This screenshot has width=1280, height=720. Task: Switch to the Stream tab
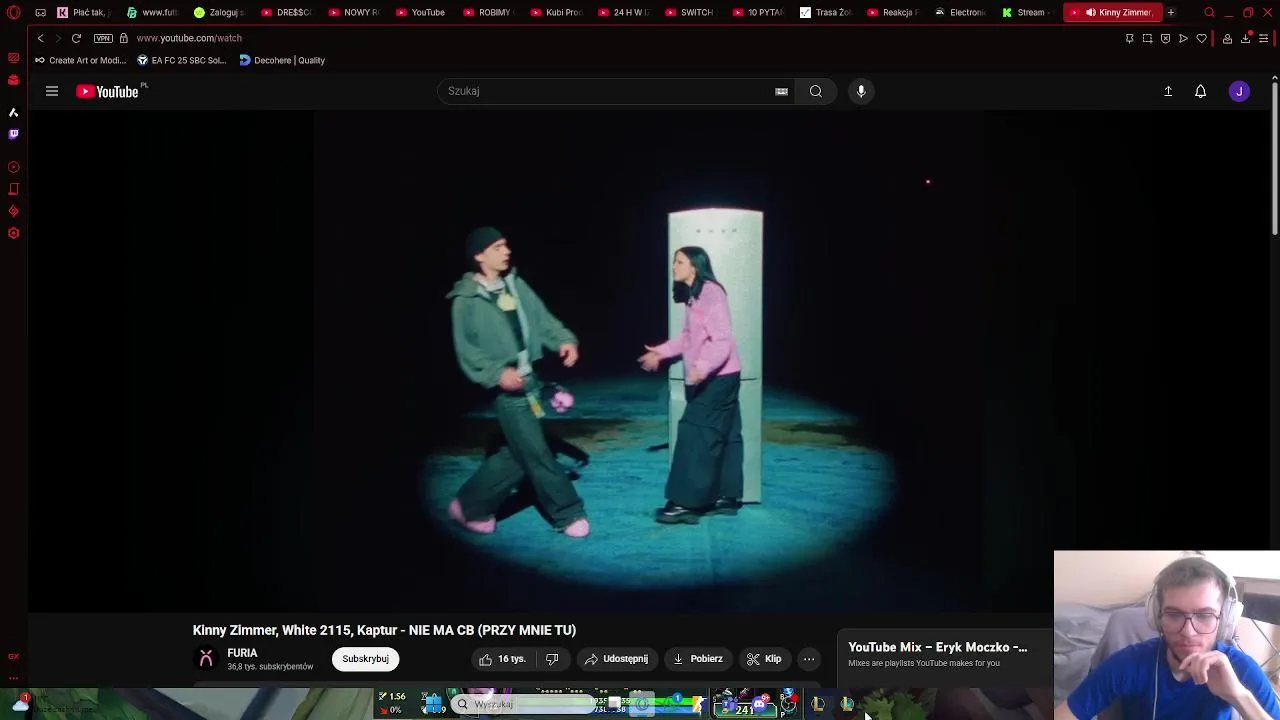pos(1027,12)
